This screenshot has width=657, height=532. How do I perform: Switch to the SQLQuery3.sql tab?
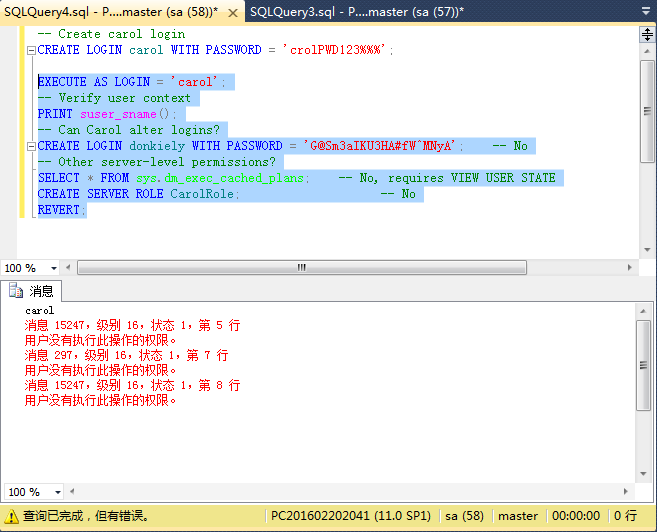point(355,10)
